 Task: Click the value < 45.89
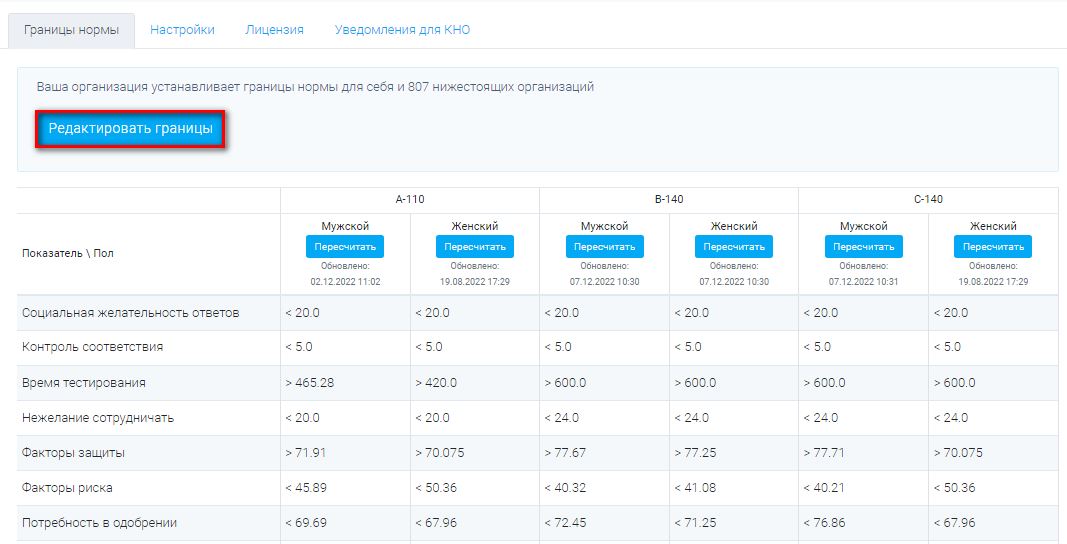tap(306, 488)
